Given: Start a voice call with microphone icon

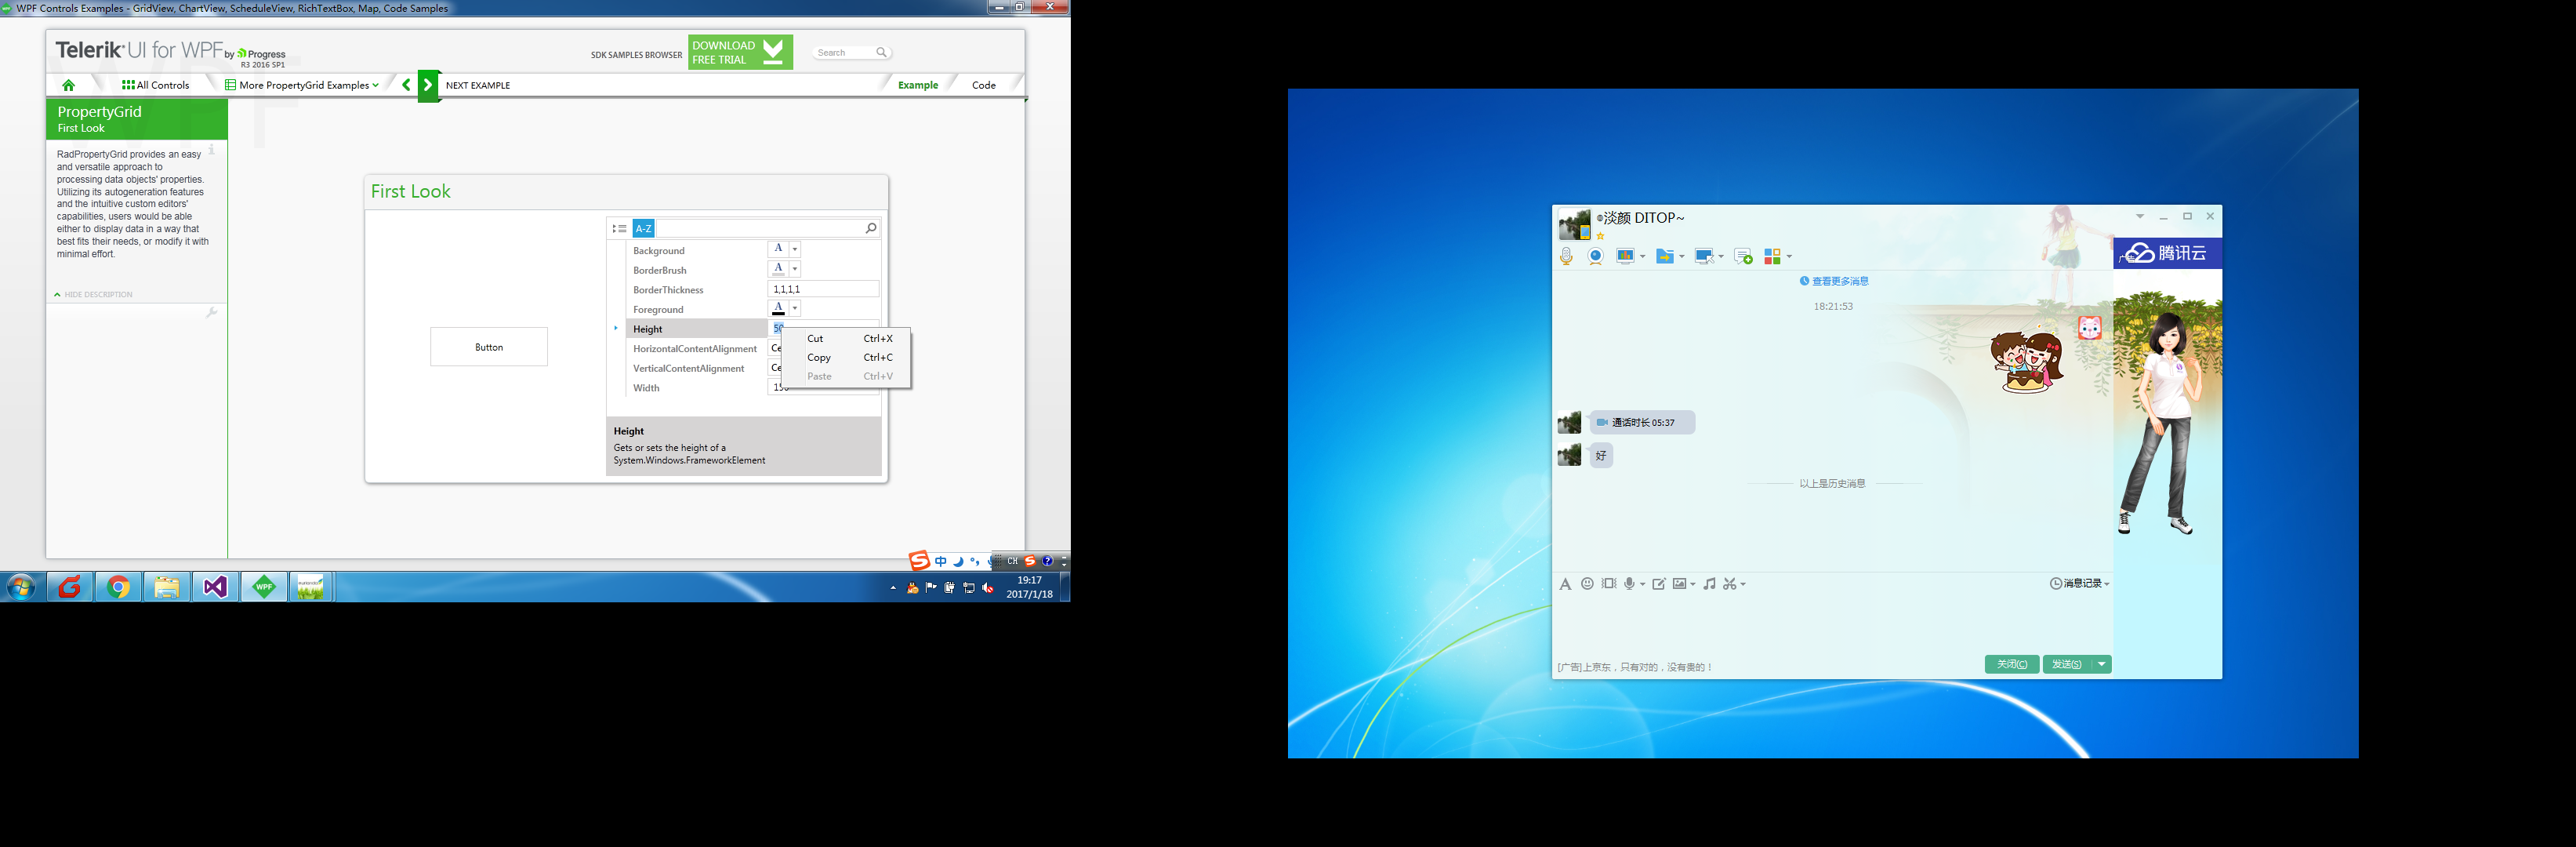Looking at the screenshot, I should coord(1566,257).
